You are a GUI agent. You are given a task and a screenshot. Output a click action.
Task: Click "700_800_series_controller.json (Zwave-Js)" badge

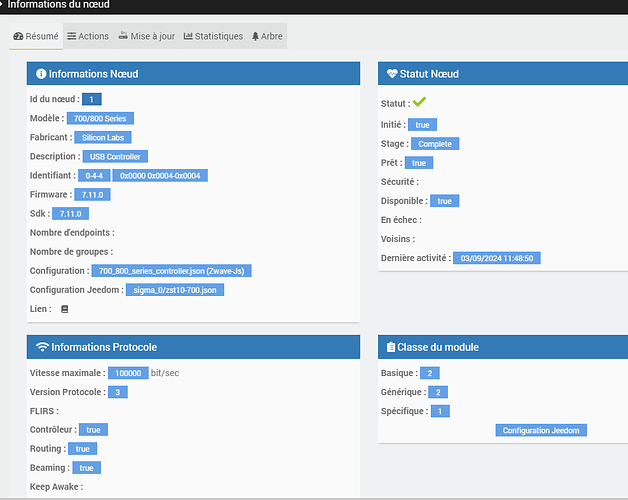point(171,271)
